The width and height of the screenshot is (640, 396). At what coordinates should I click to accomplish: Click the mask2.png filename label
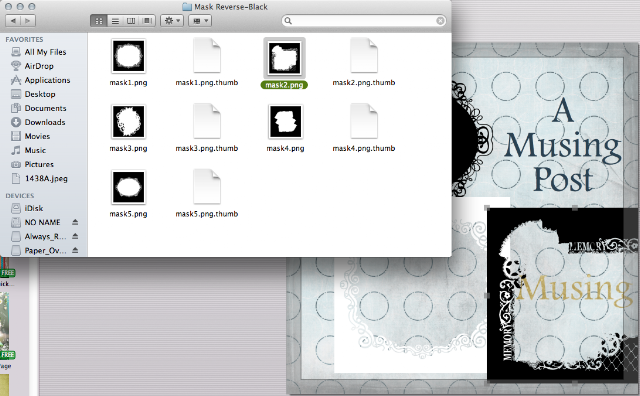click(284, 85)
